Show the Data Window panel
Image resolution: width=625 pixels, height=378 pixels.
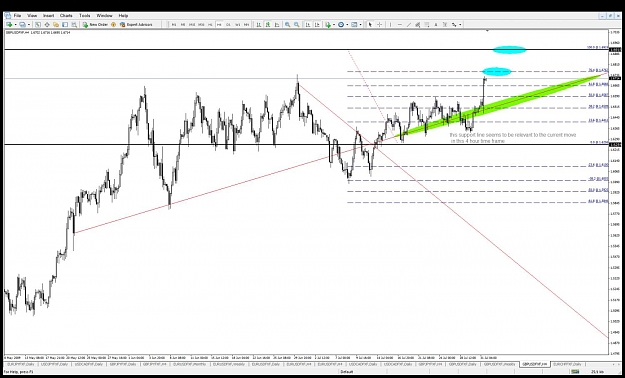click(47, 25)
